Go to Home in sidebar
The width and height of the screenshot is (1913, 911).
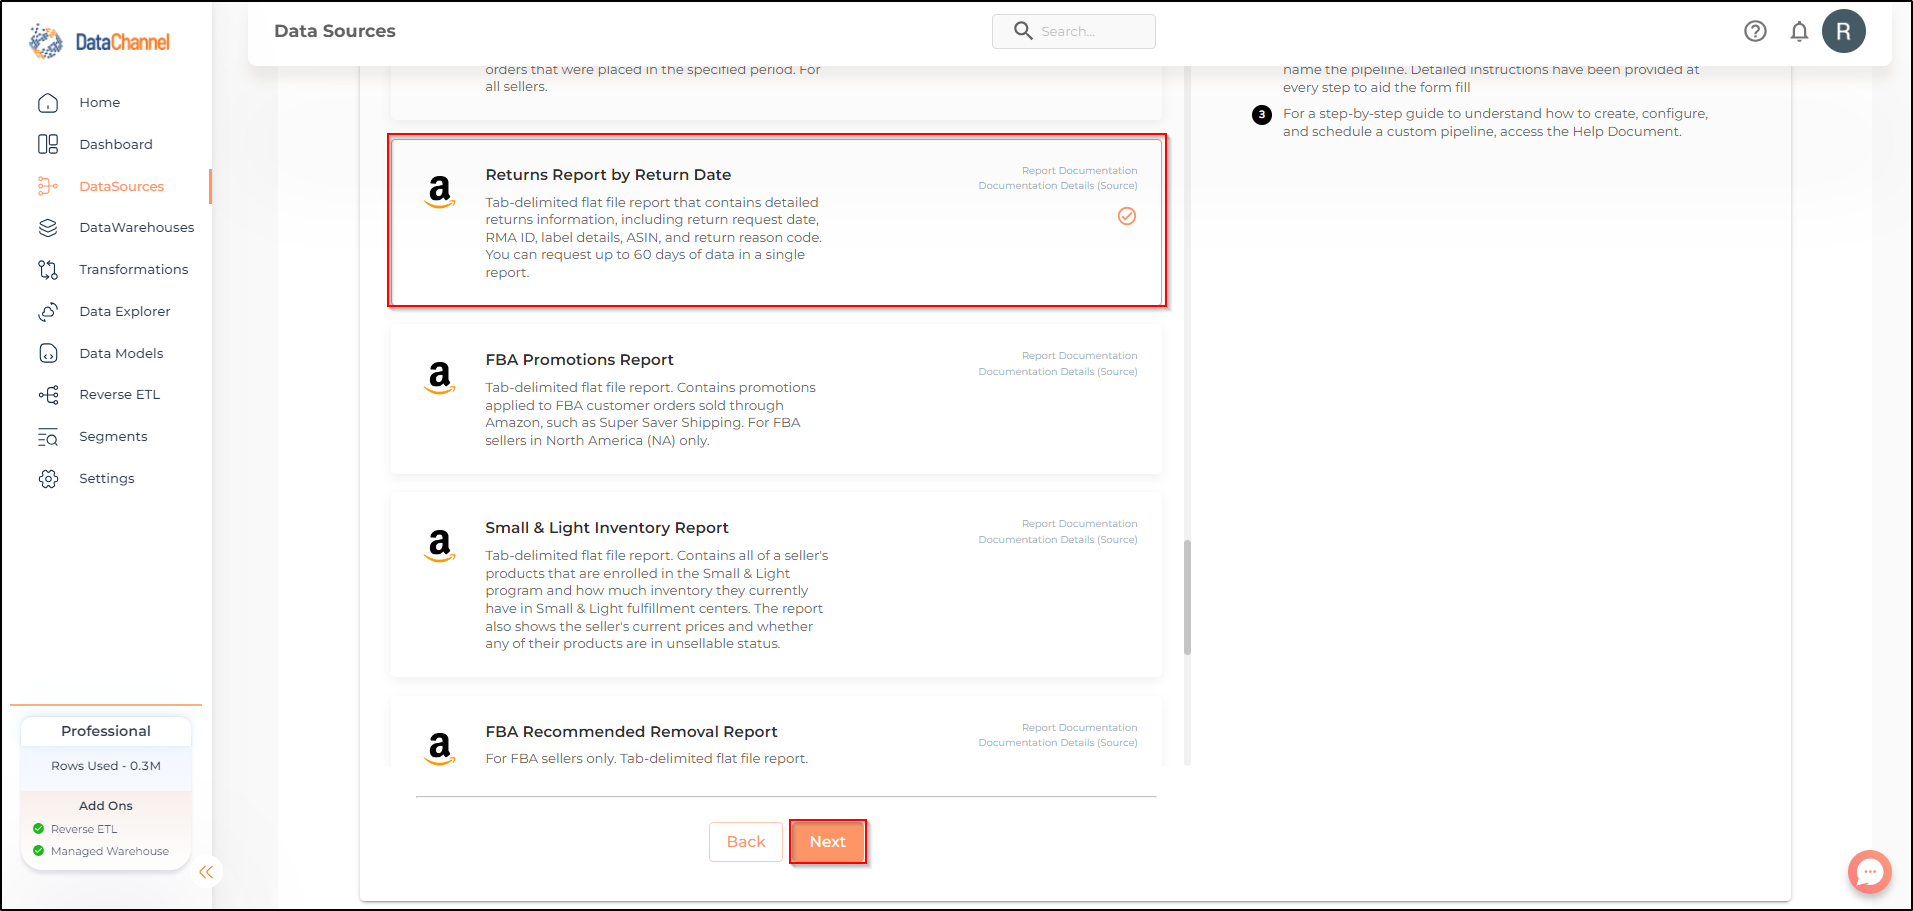coord(100,103)
